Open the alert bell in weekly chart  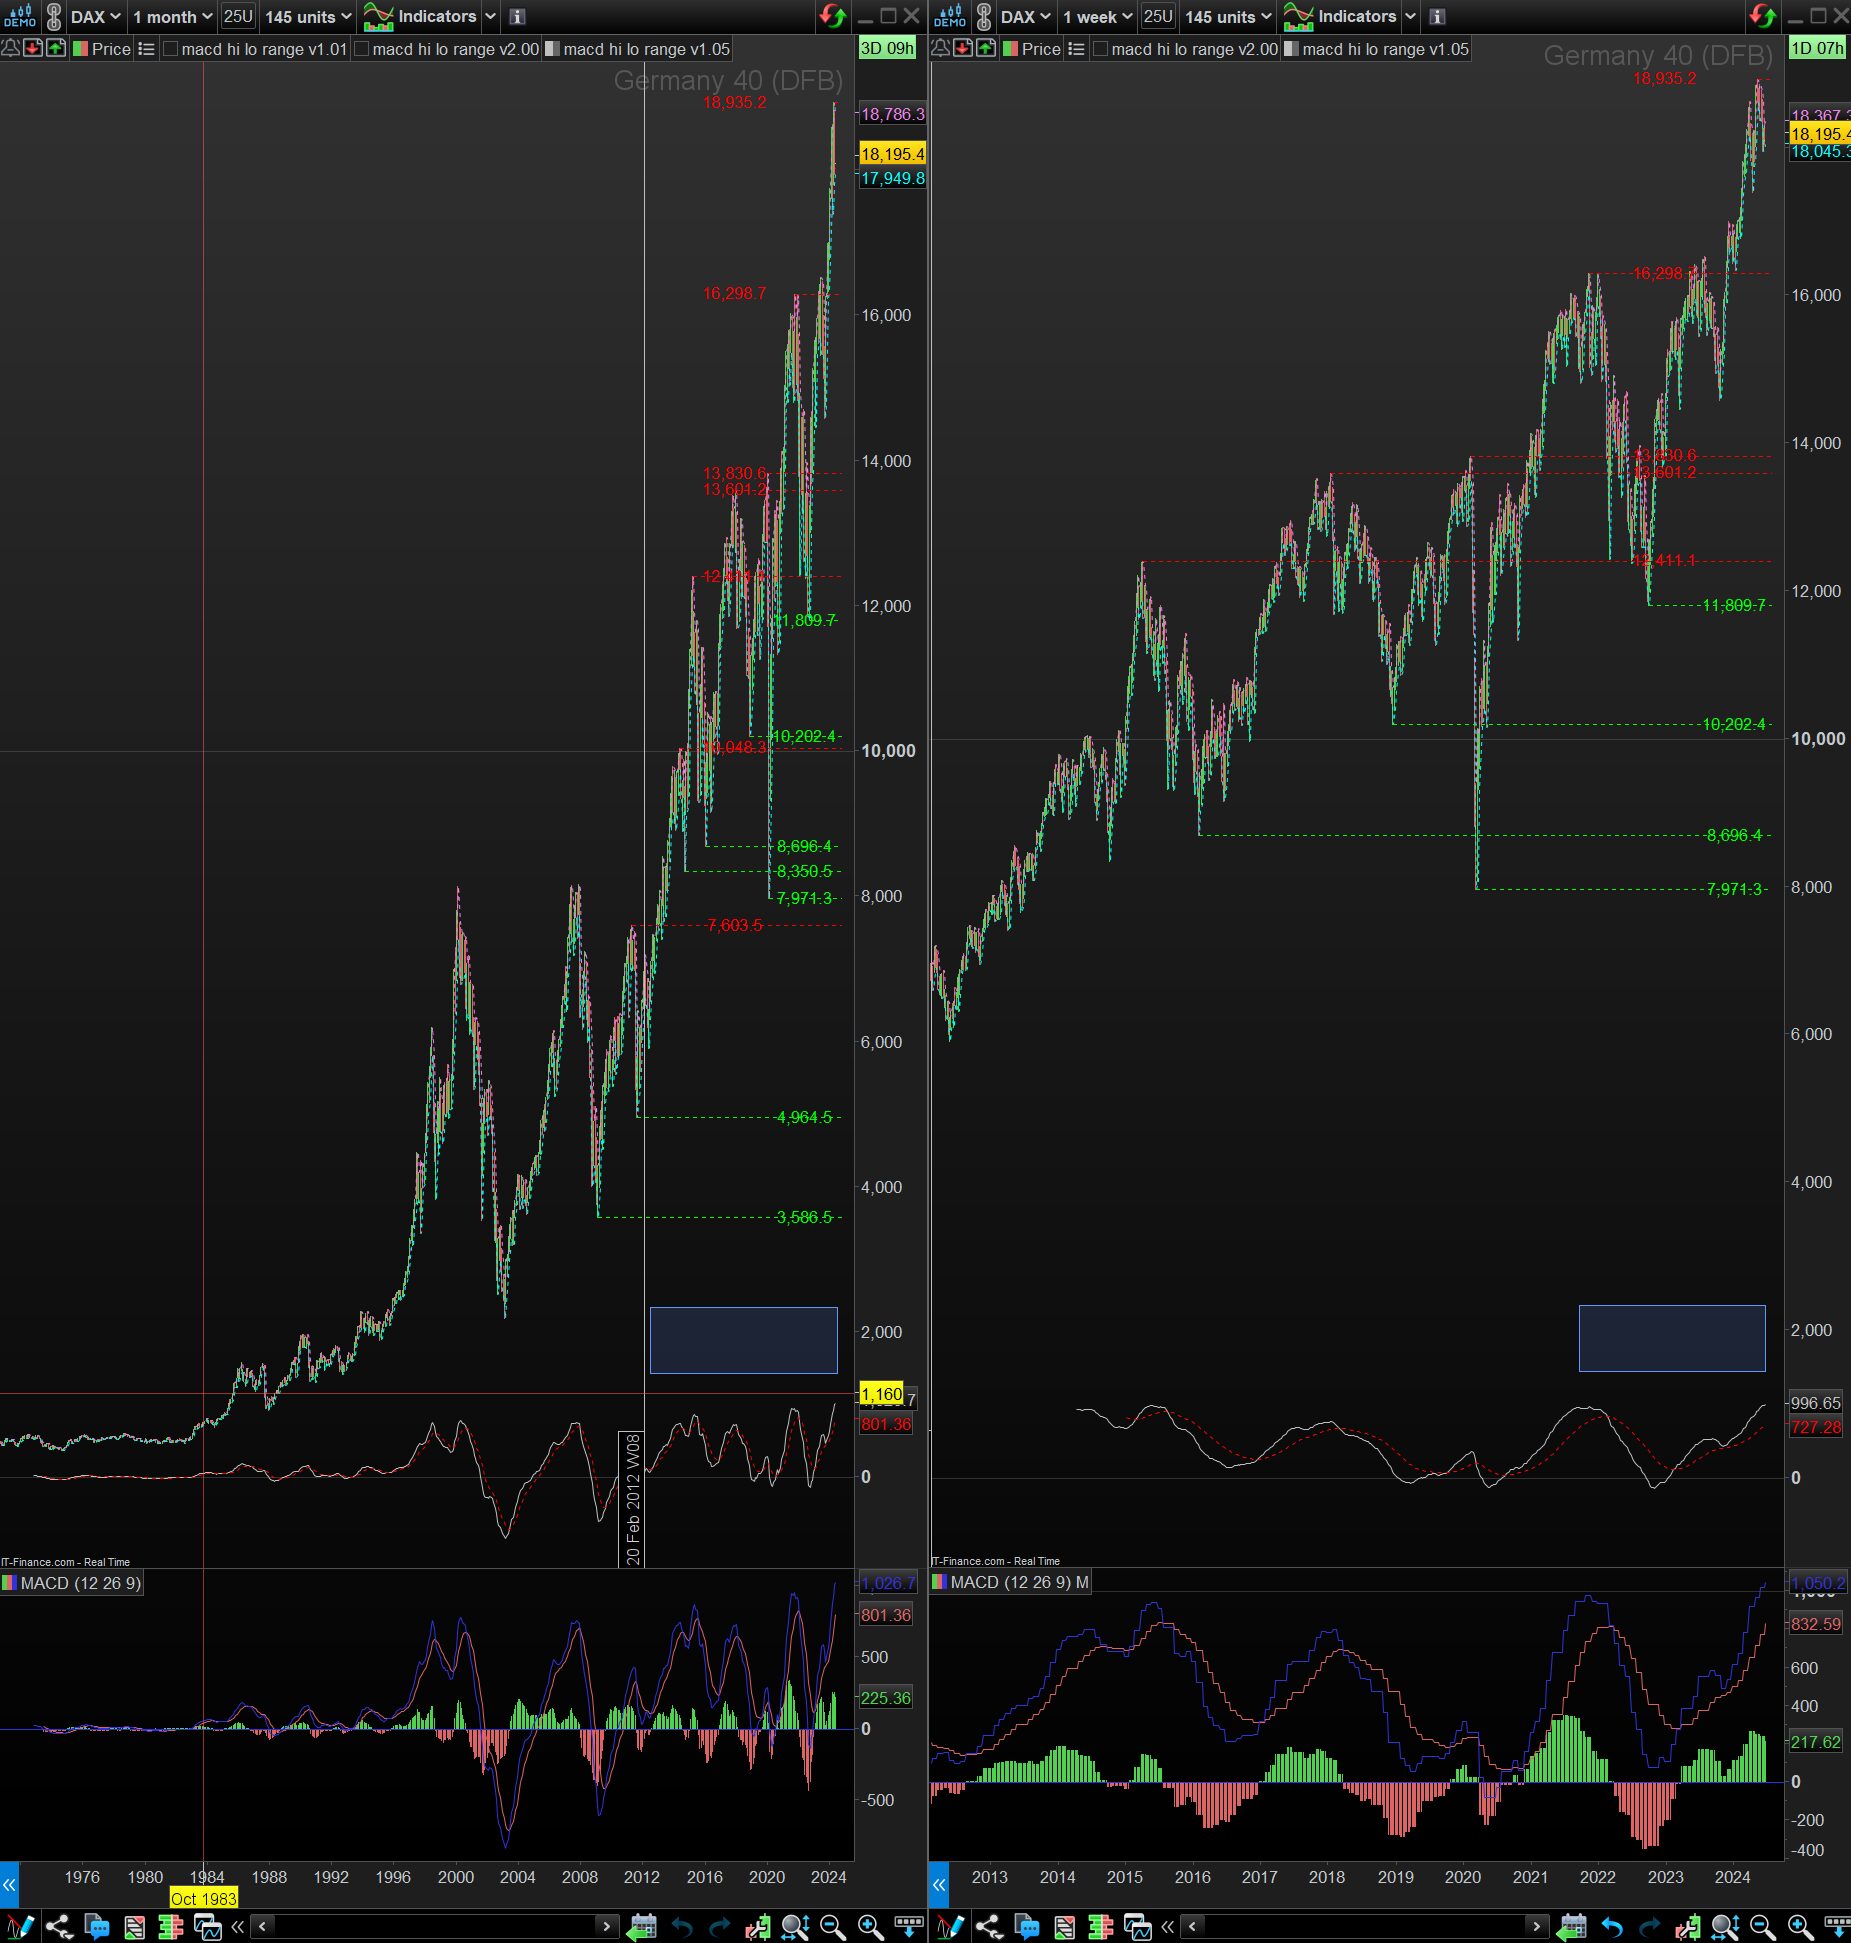pos(941,48)
